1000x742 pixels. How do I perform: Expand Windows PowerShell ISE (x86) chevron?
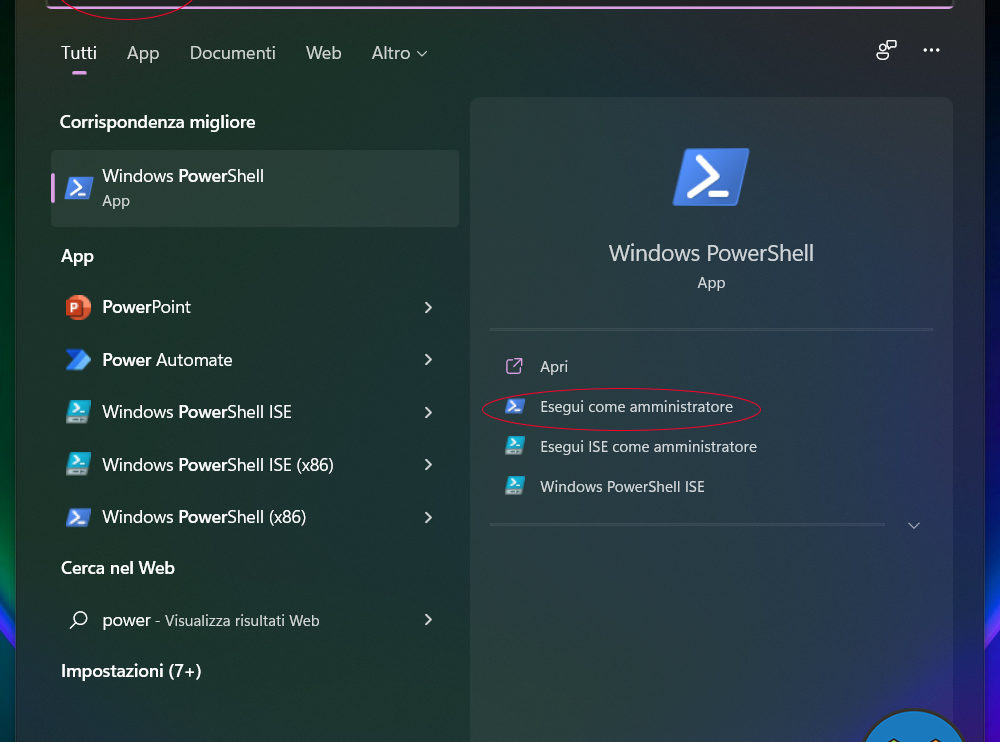coord(429,464)
